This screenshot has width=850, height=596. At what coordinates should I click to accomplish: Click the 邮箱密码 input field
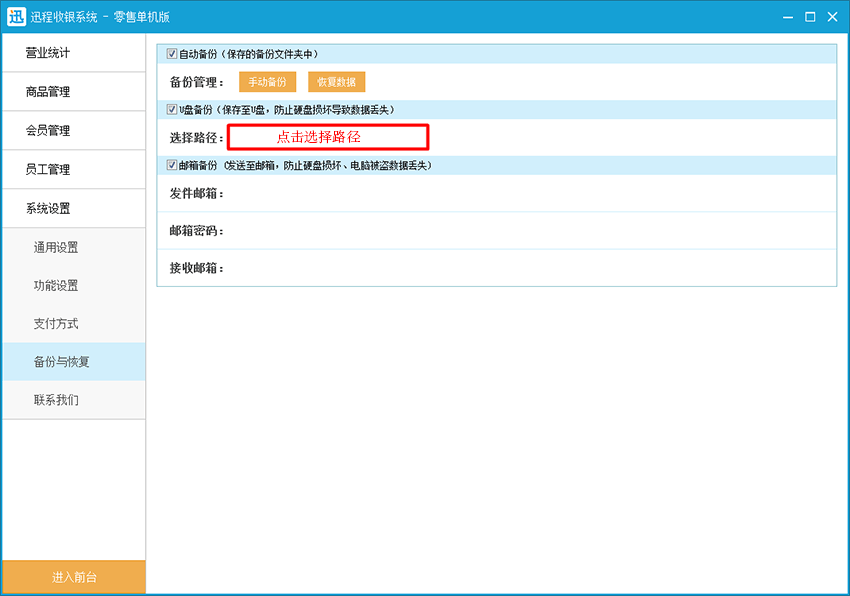pyautogui.click(x=530, y=231)
